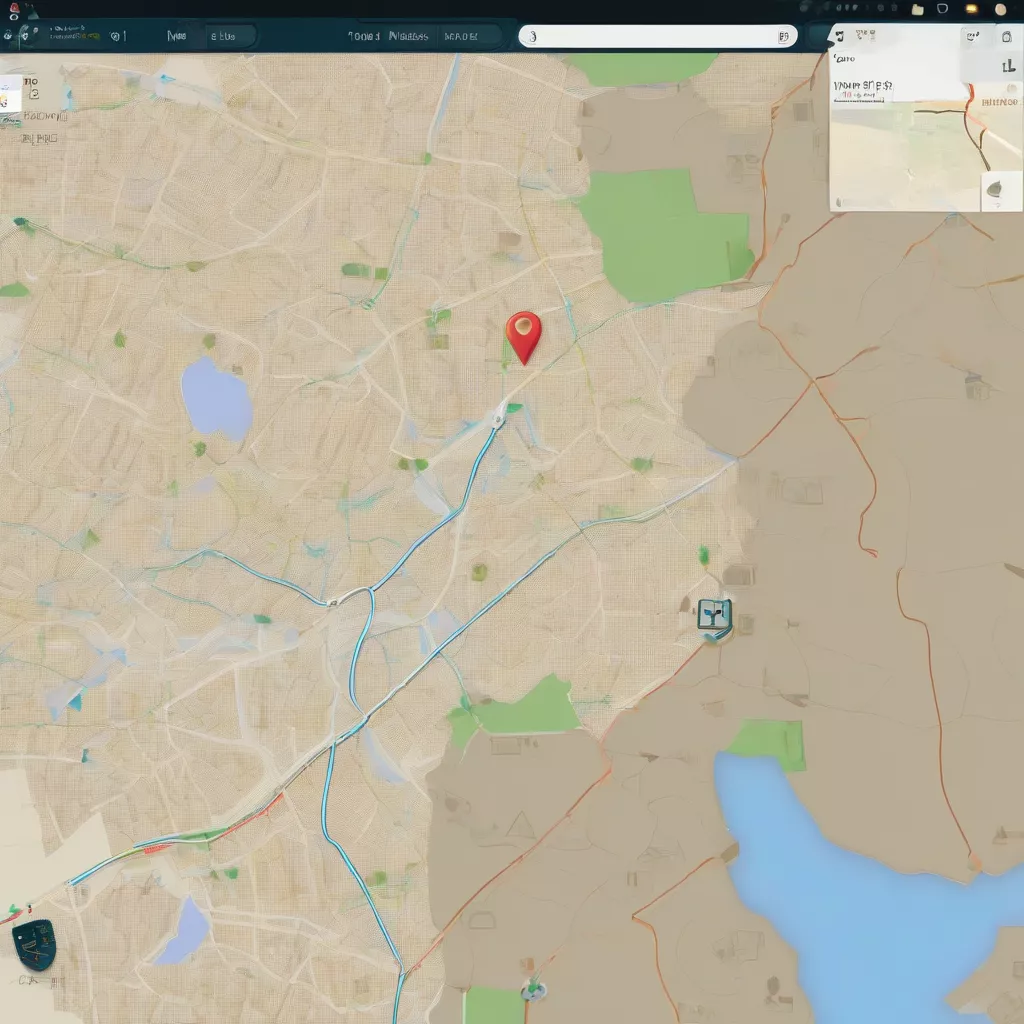This screenshot has width=1024, height=1024.
Task: Click the red icon in the top-left corner
Action: point(14,8)
